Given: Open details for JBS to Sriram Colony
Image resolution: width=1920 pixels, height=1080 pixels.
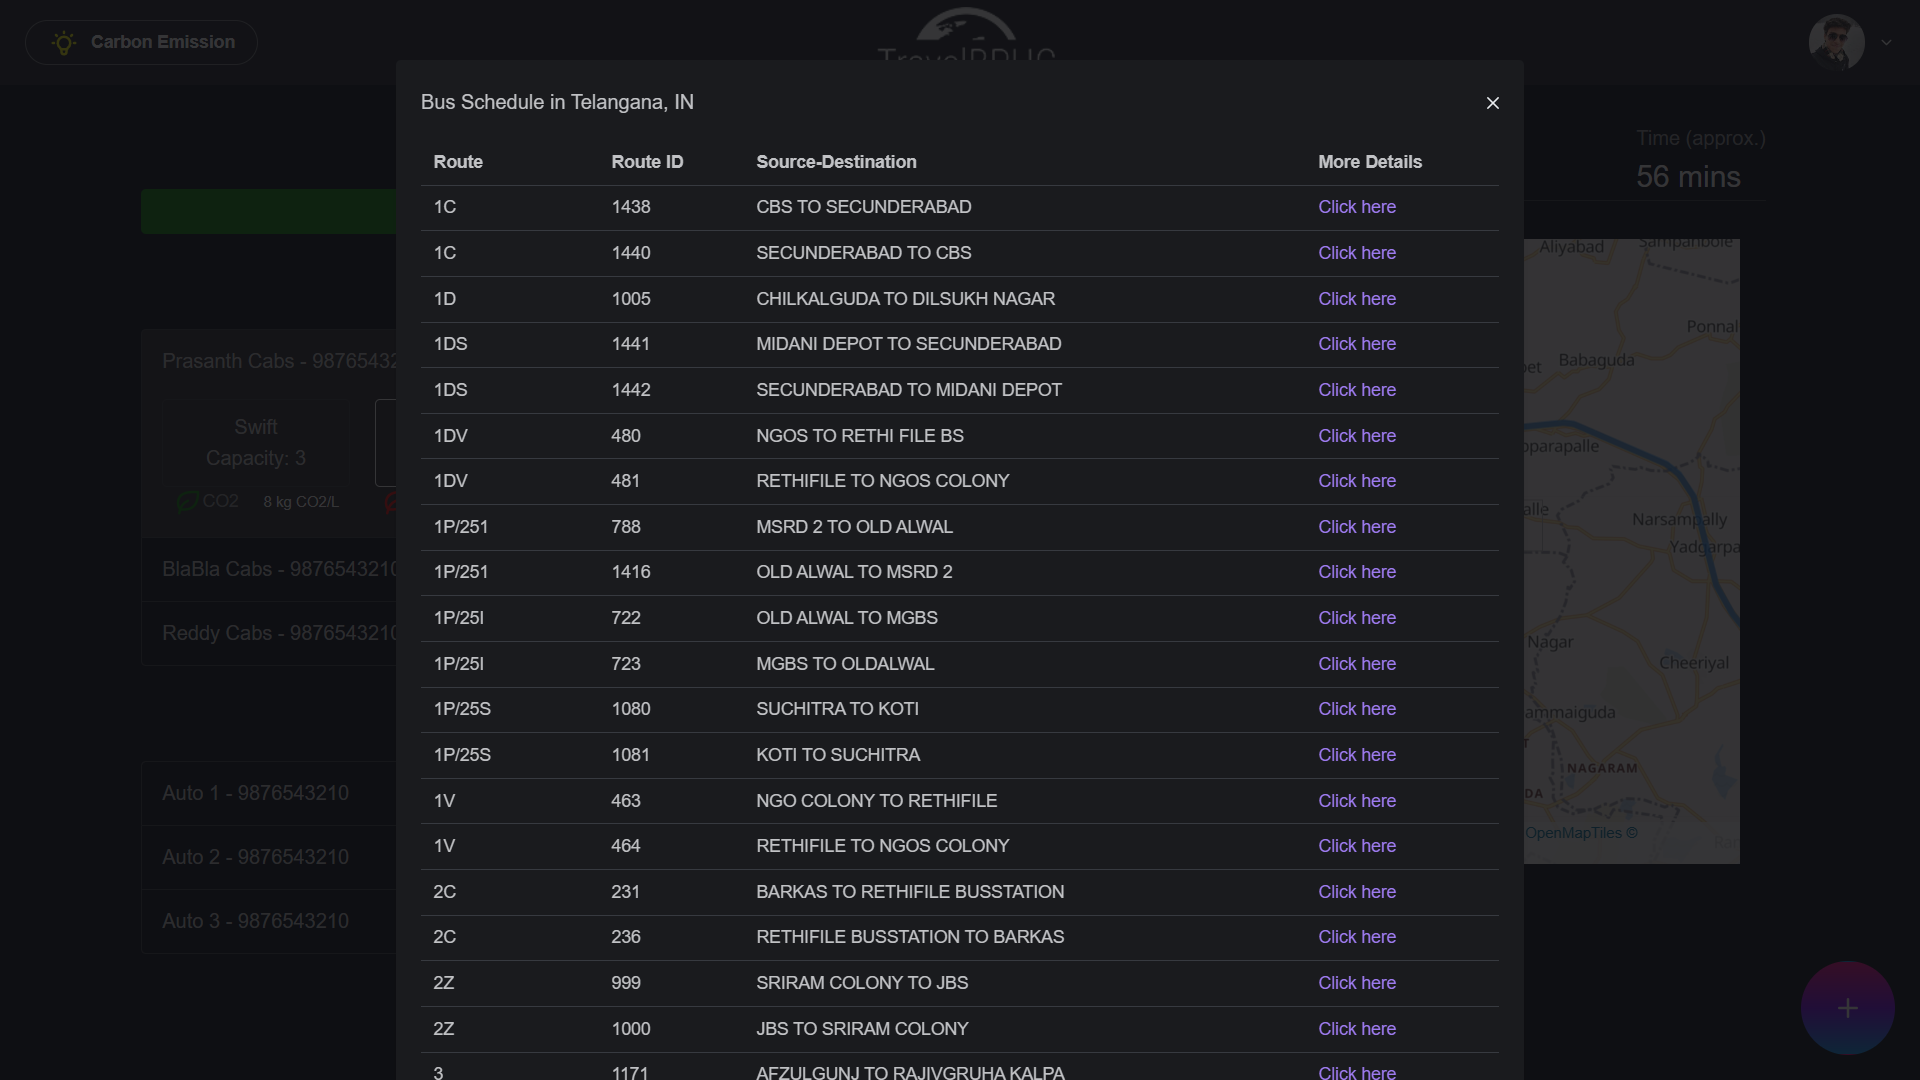Looking at the screenshot, I should [1356, 1029].
